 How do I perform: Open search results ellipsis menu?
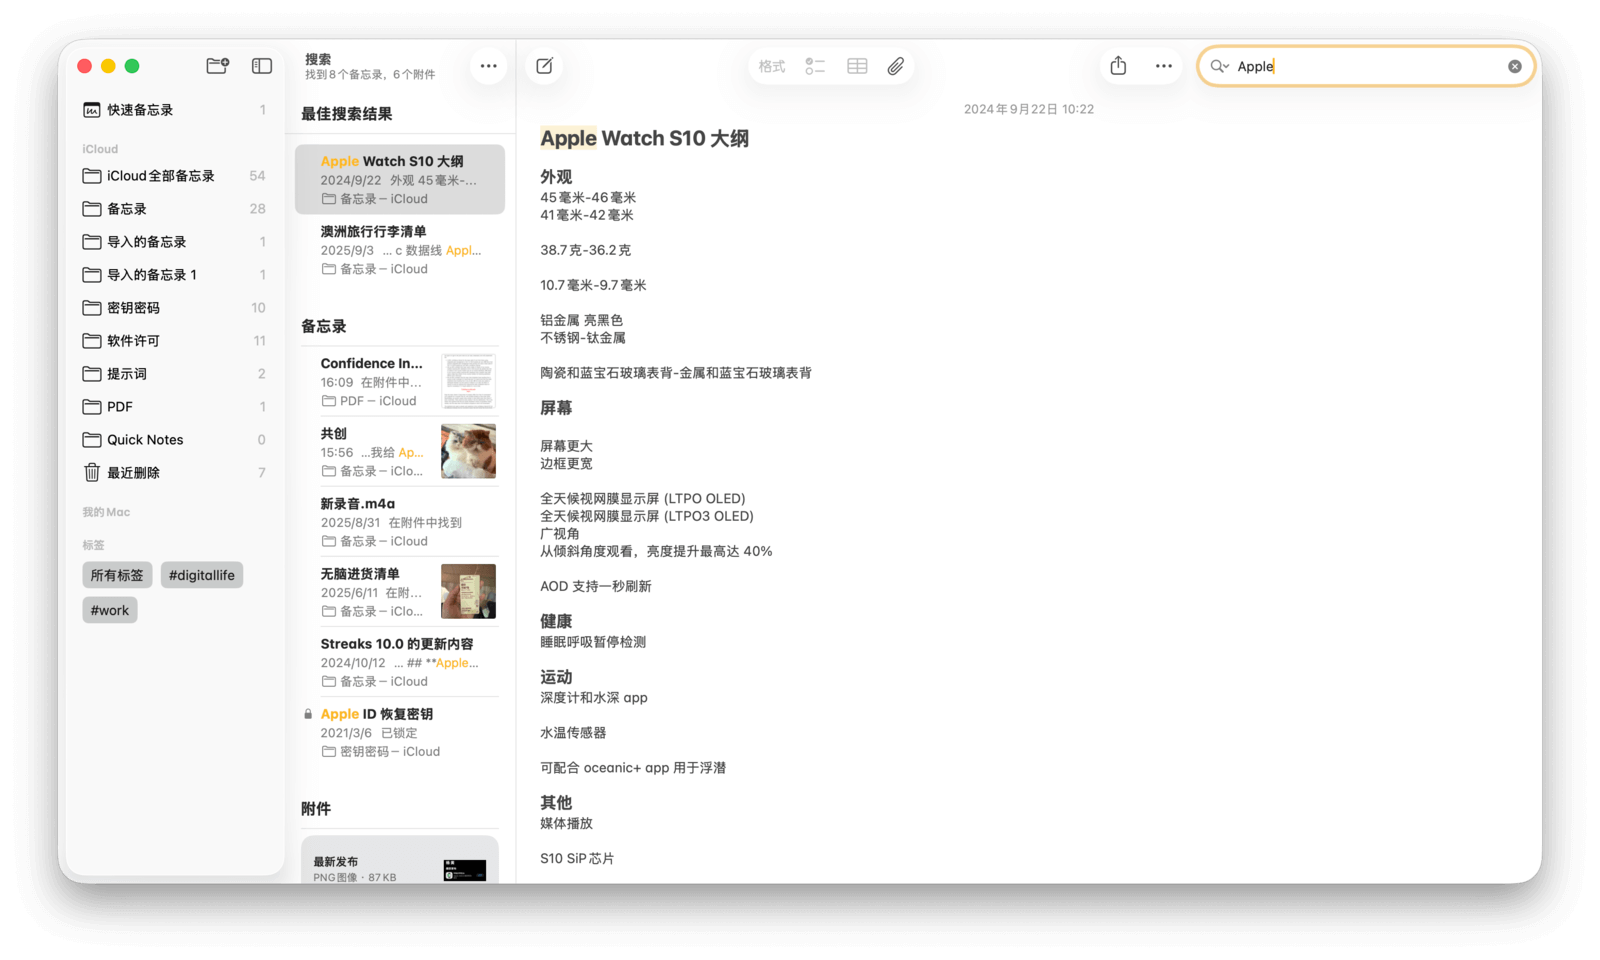pos(488,66)
